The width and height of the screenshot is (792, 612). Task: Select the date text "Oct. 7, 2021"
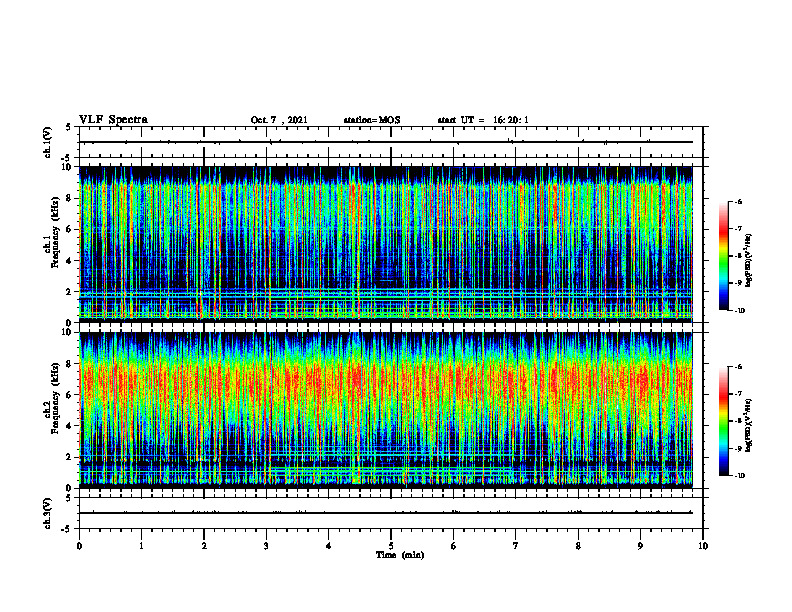[279, 120]
